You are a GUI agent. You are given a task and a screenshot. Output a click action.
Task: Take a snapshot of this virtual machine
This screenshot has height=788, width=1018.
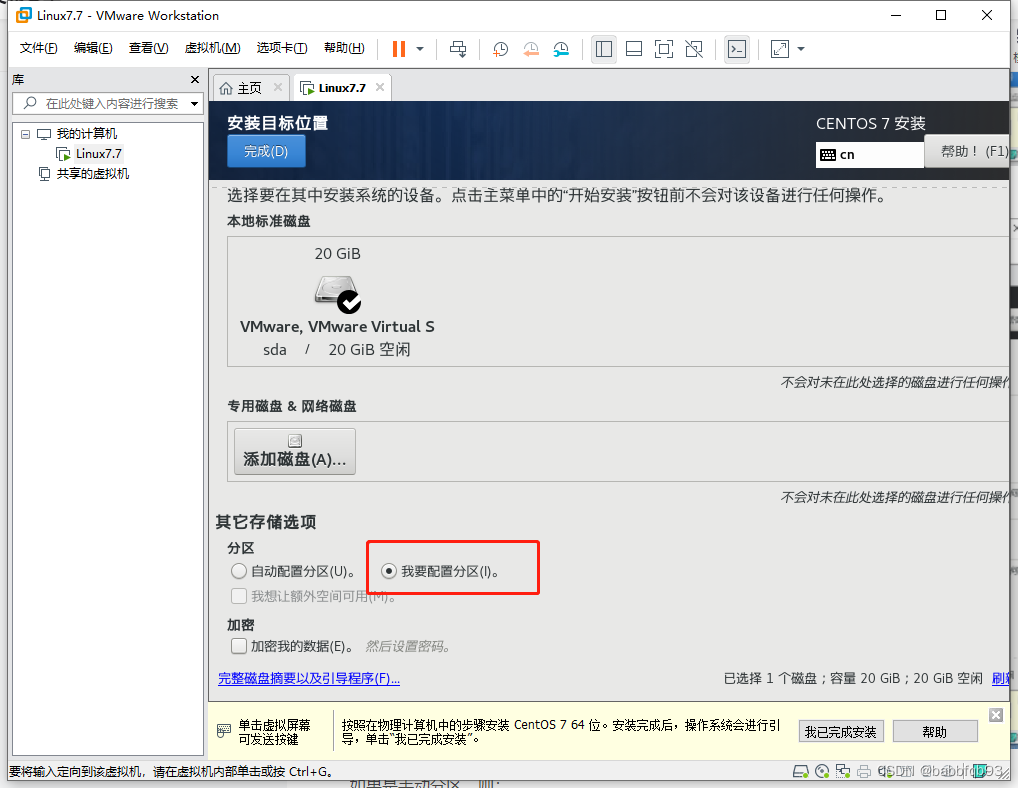click(500, 49)
